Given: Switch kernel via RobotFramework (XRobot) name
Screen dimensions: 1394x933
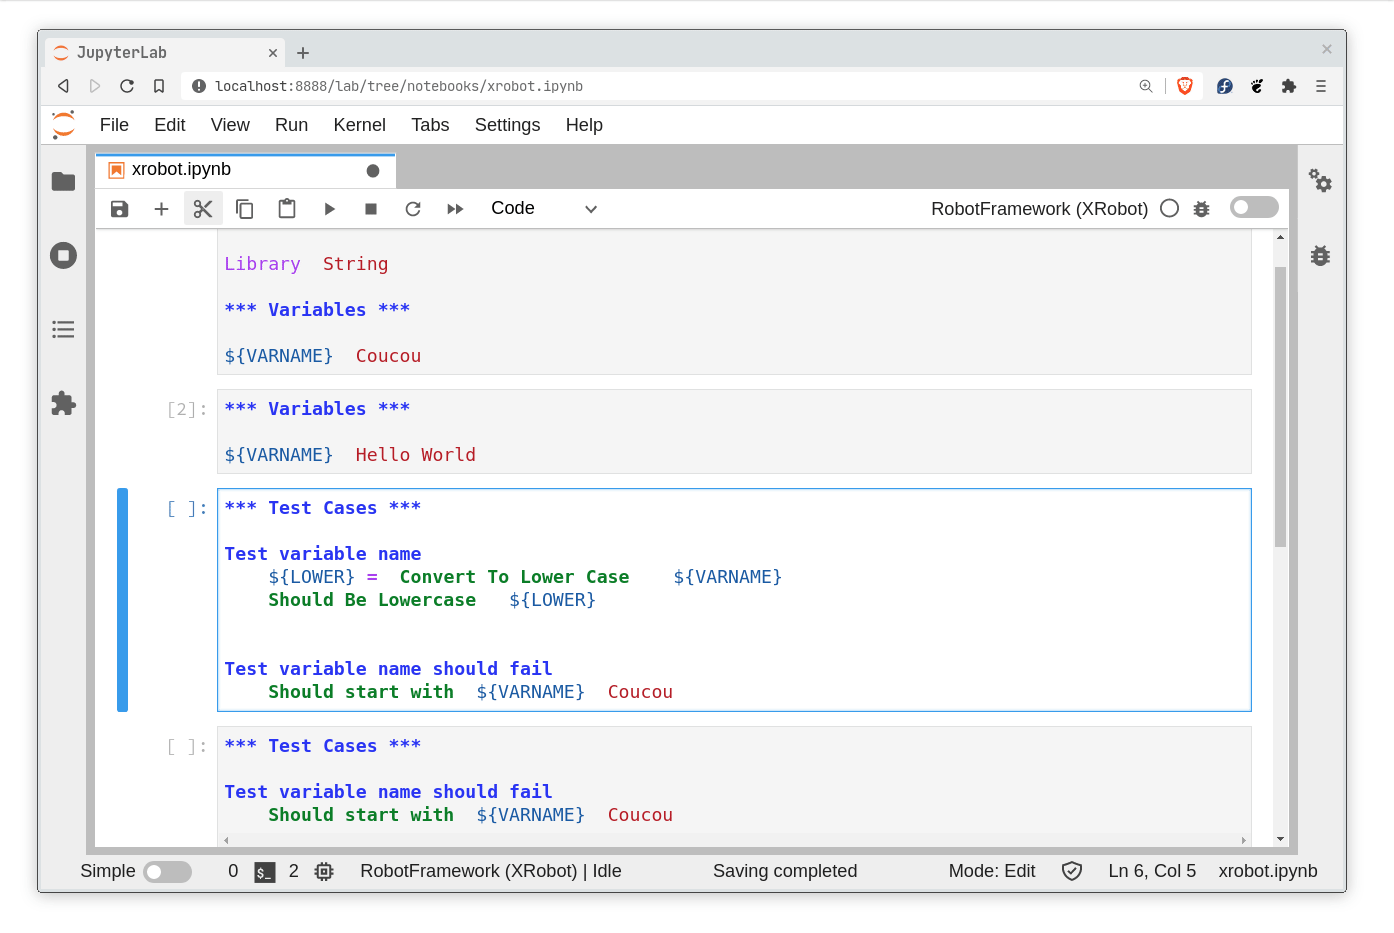Looking at the screenshot, I should [1039, 208].
